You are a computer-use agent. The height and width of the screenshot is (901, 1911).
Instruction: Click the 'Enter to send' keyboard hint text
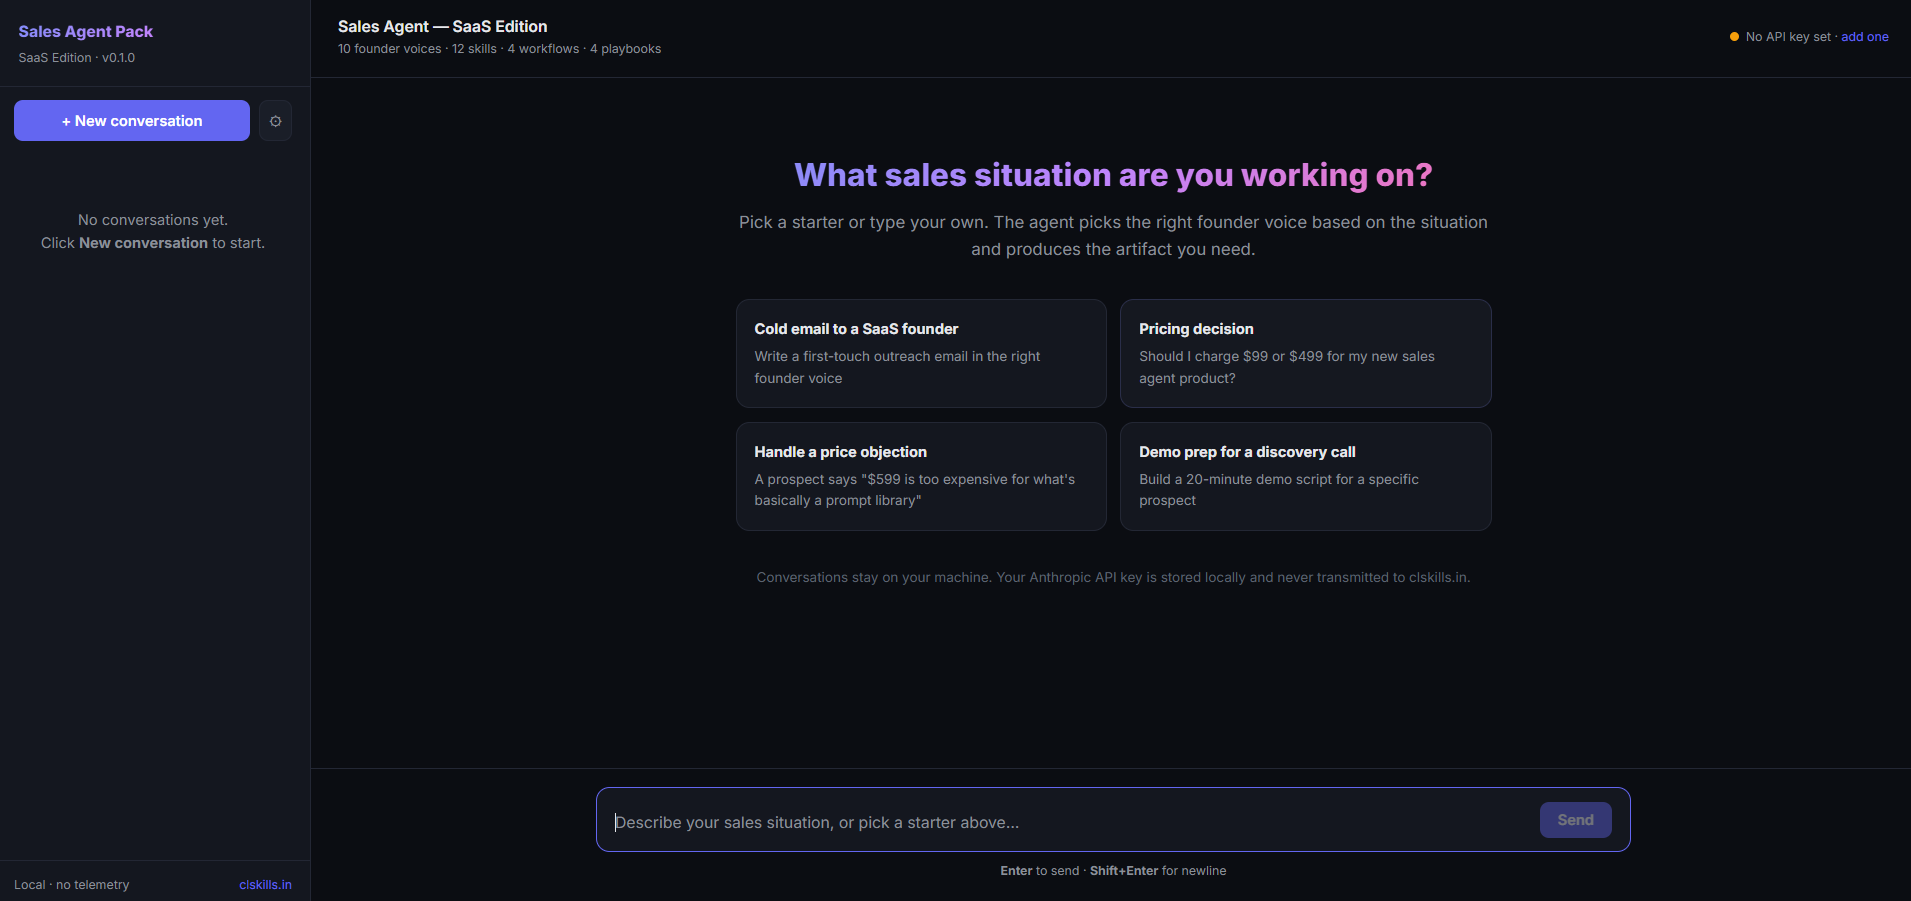[x=1039, y=871]
